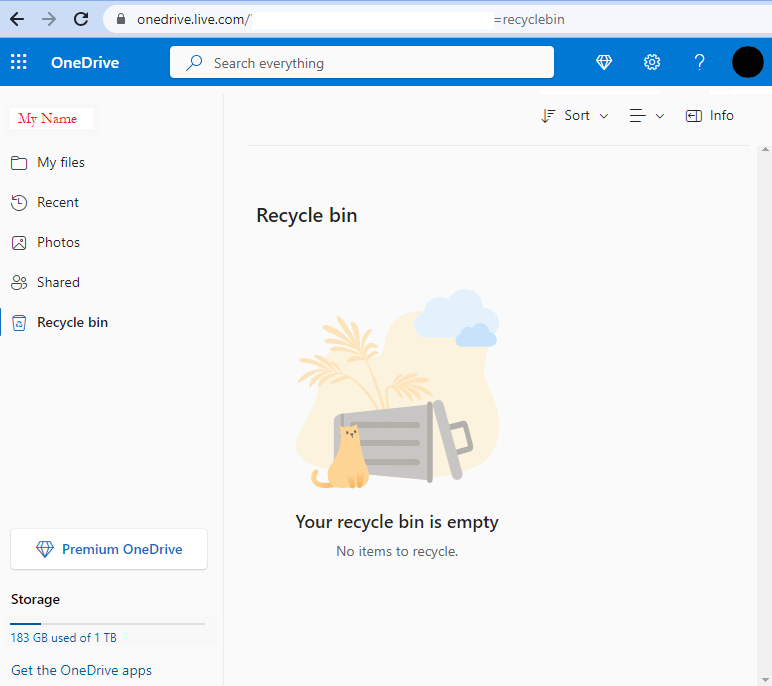The height and width of the screenshot is (686, 772).
Task: Click the 'My Name' account label
Action: (x=48, y=118)
